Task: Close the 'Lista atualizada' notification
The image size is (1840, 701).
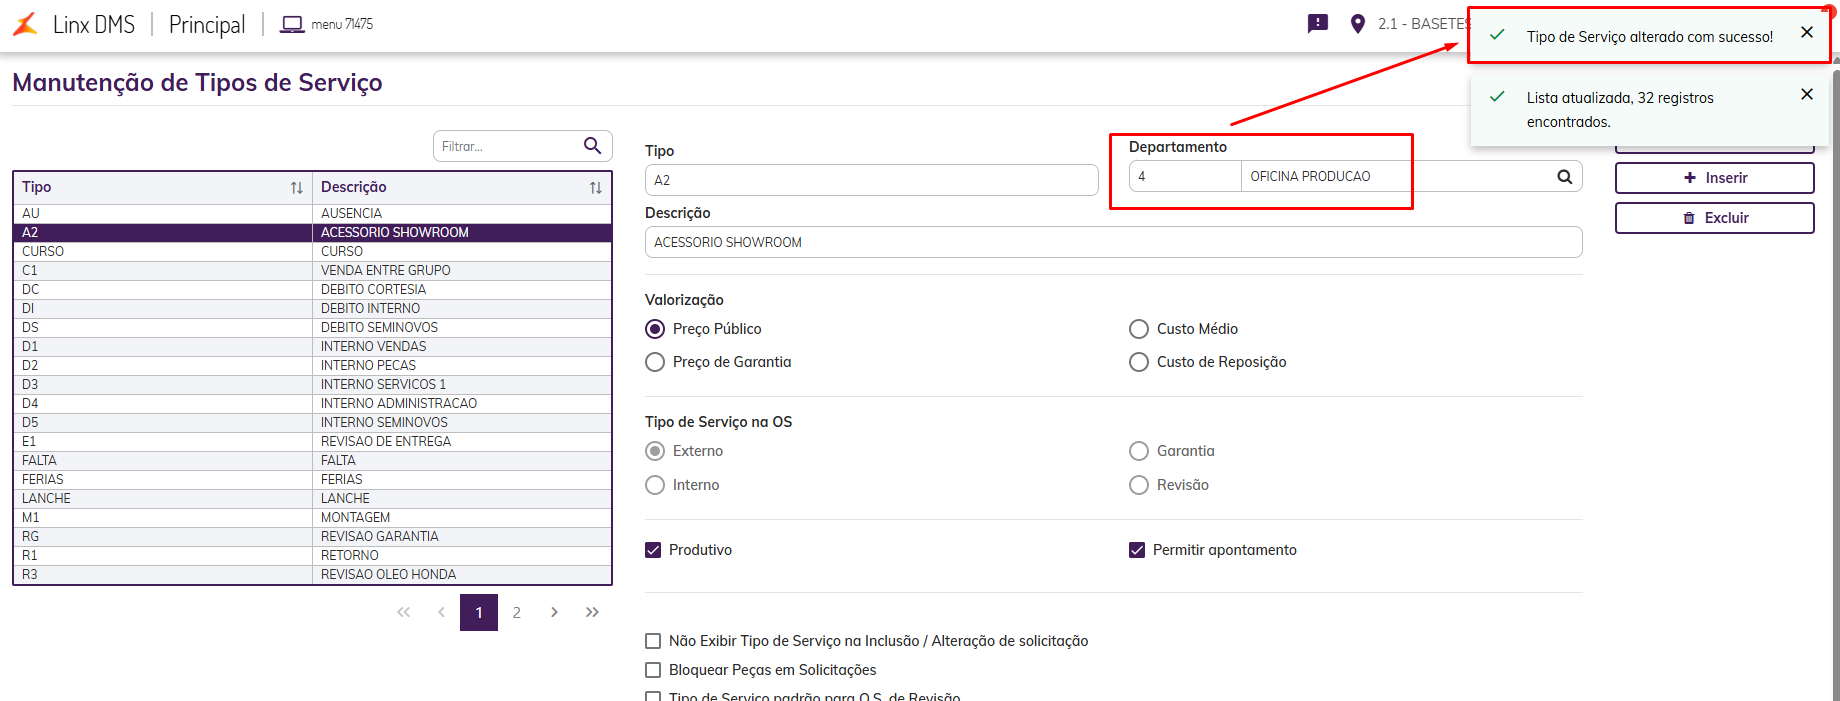Action: point(1807,94)
